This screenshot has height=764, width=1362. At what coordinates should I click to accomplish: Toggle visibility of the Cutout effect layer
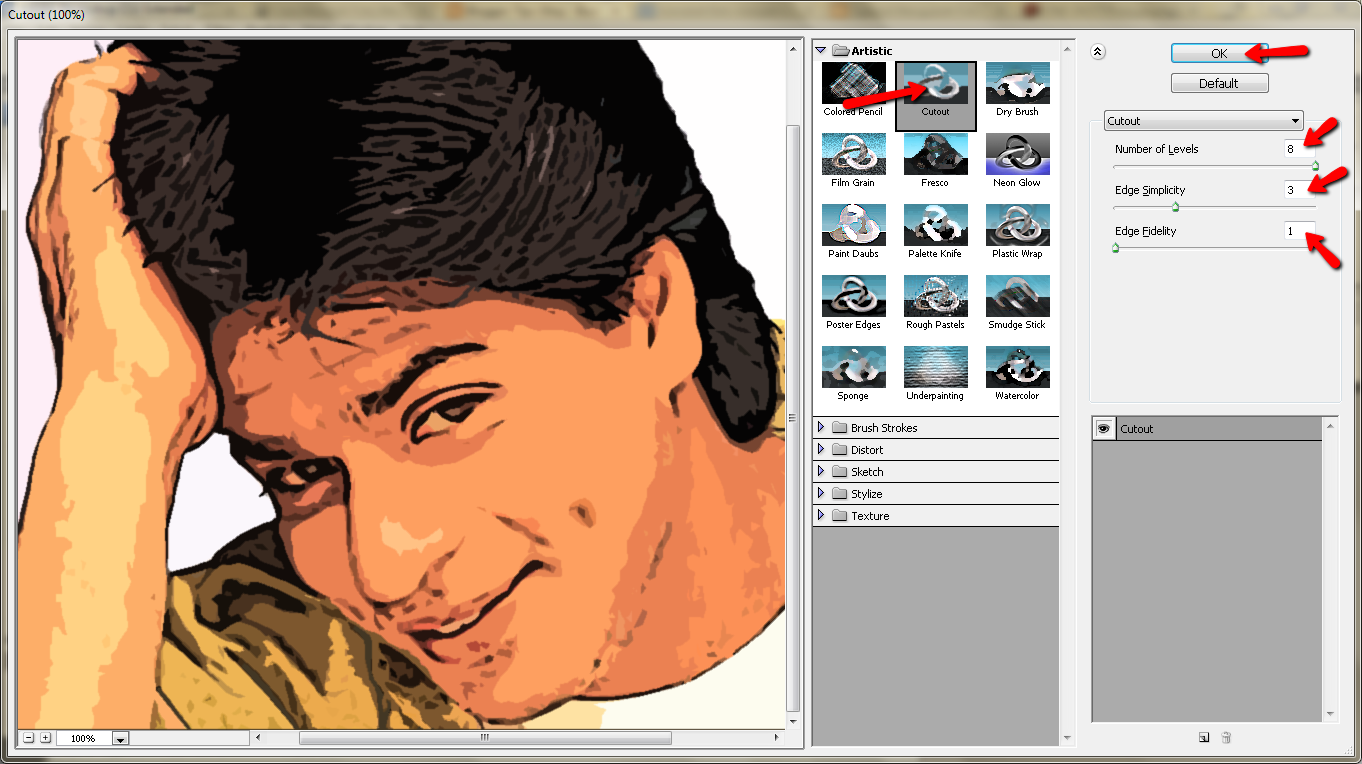click(1104, 428)
